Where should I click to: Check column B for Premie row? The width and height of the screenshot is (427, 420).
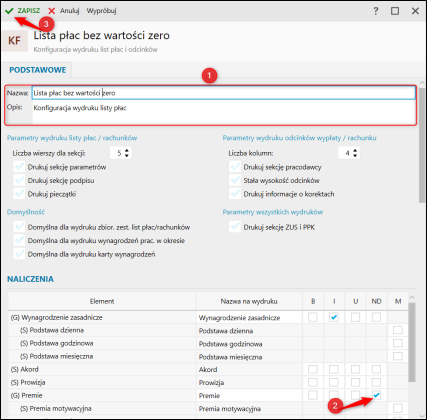(x=313, y=395)
